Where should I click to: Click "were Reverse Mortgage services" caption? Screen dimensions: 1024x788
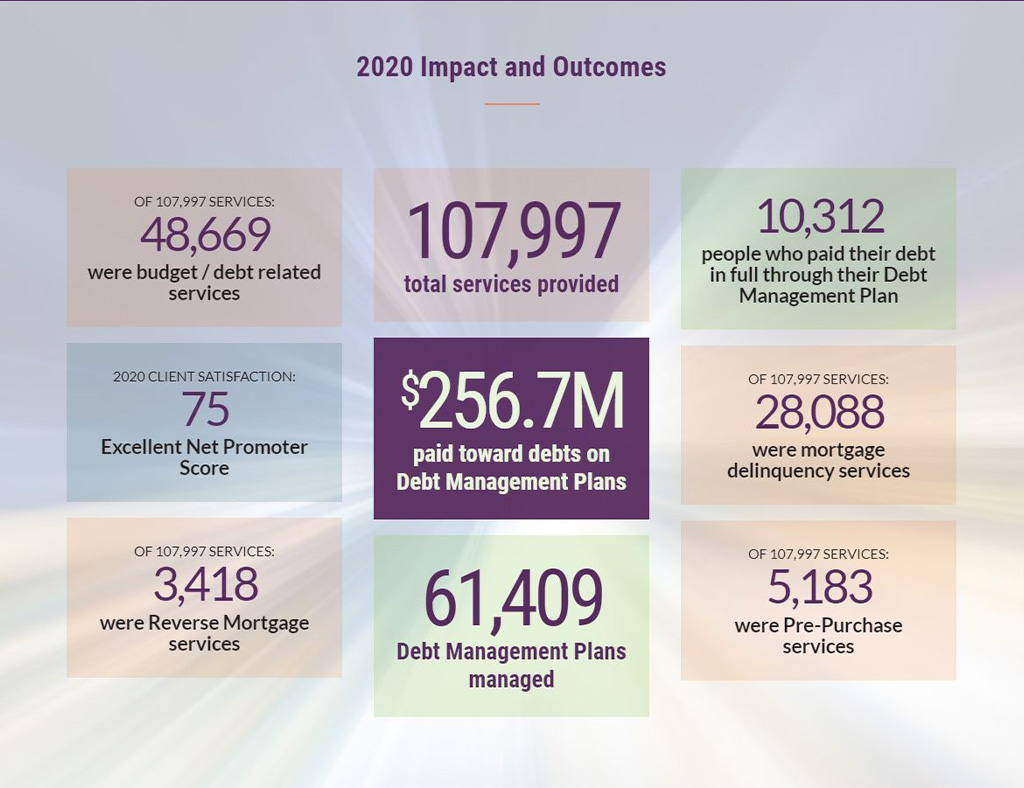pyautogui.click(x=204, y=633)
